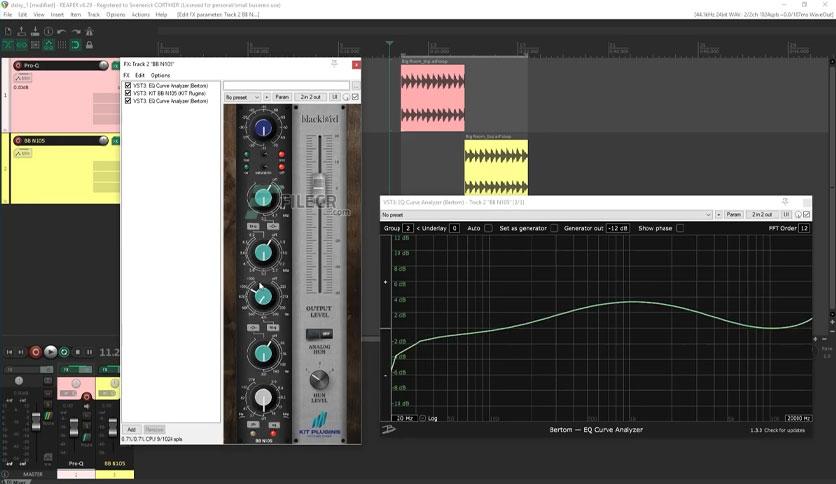Select pink audio item on track 1
This screenshot has width=836, height=484.
(x=432, y=98)
